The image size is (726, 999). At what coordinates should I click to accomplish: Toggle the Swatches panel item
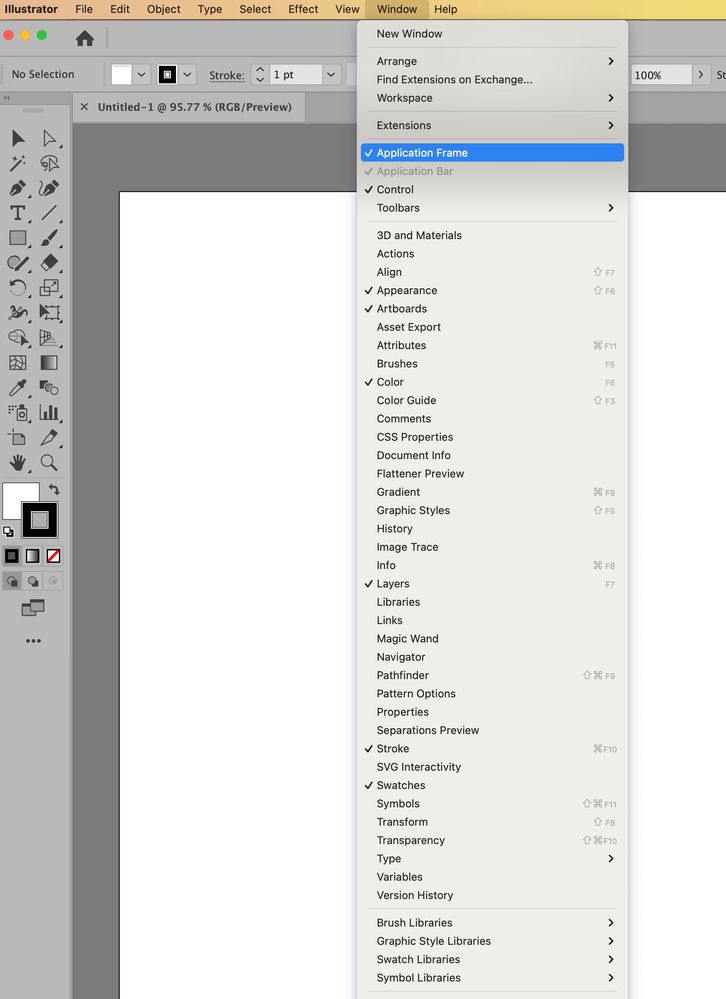[x=492, y=785]
